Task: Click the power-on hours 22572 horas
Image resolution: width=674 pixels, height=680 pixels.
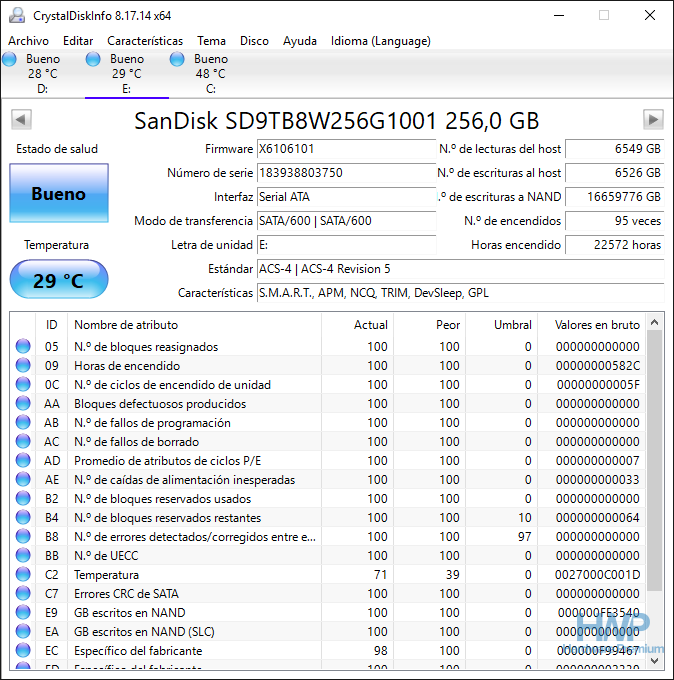Action: 615,245
